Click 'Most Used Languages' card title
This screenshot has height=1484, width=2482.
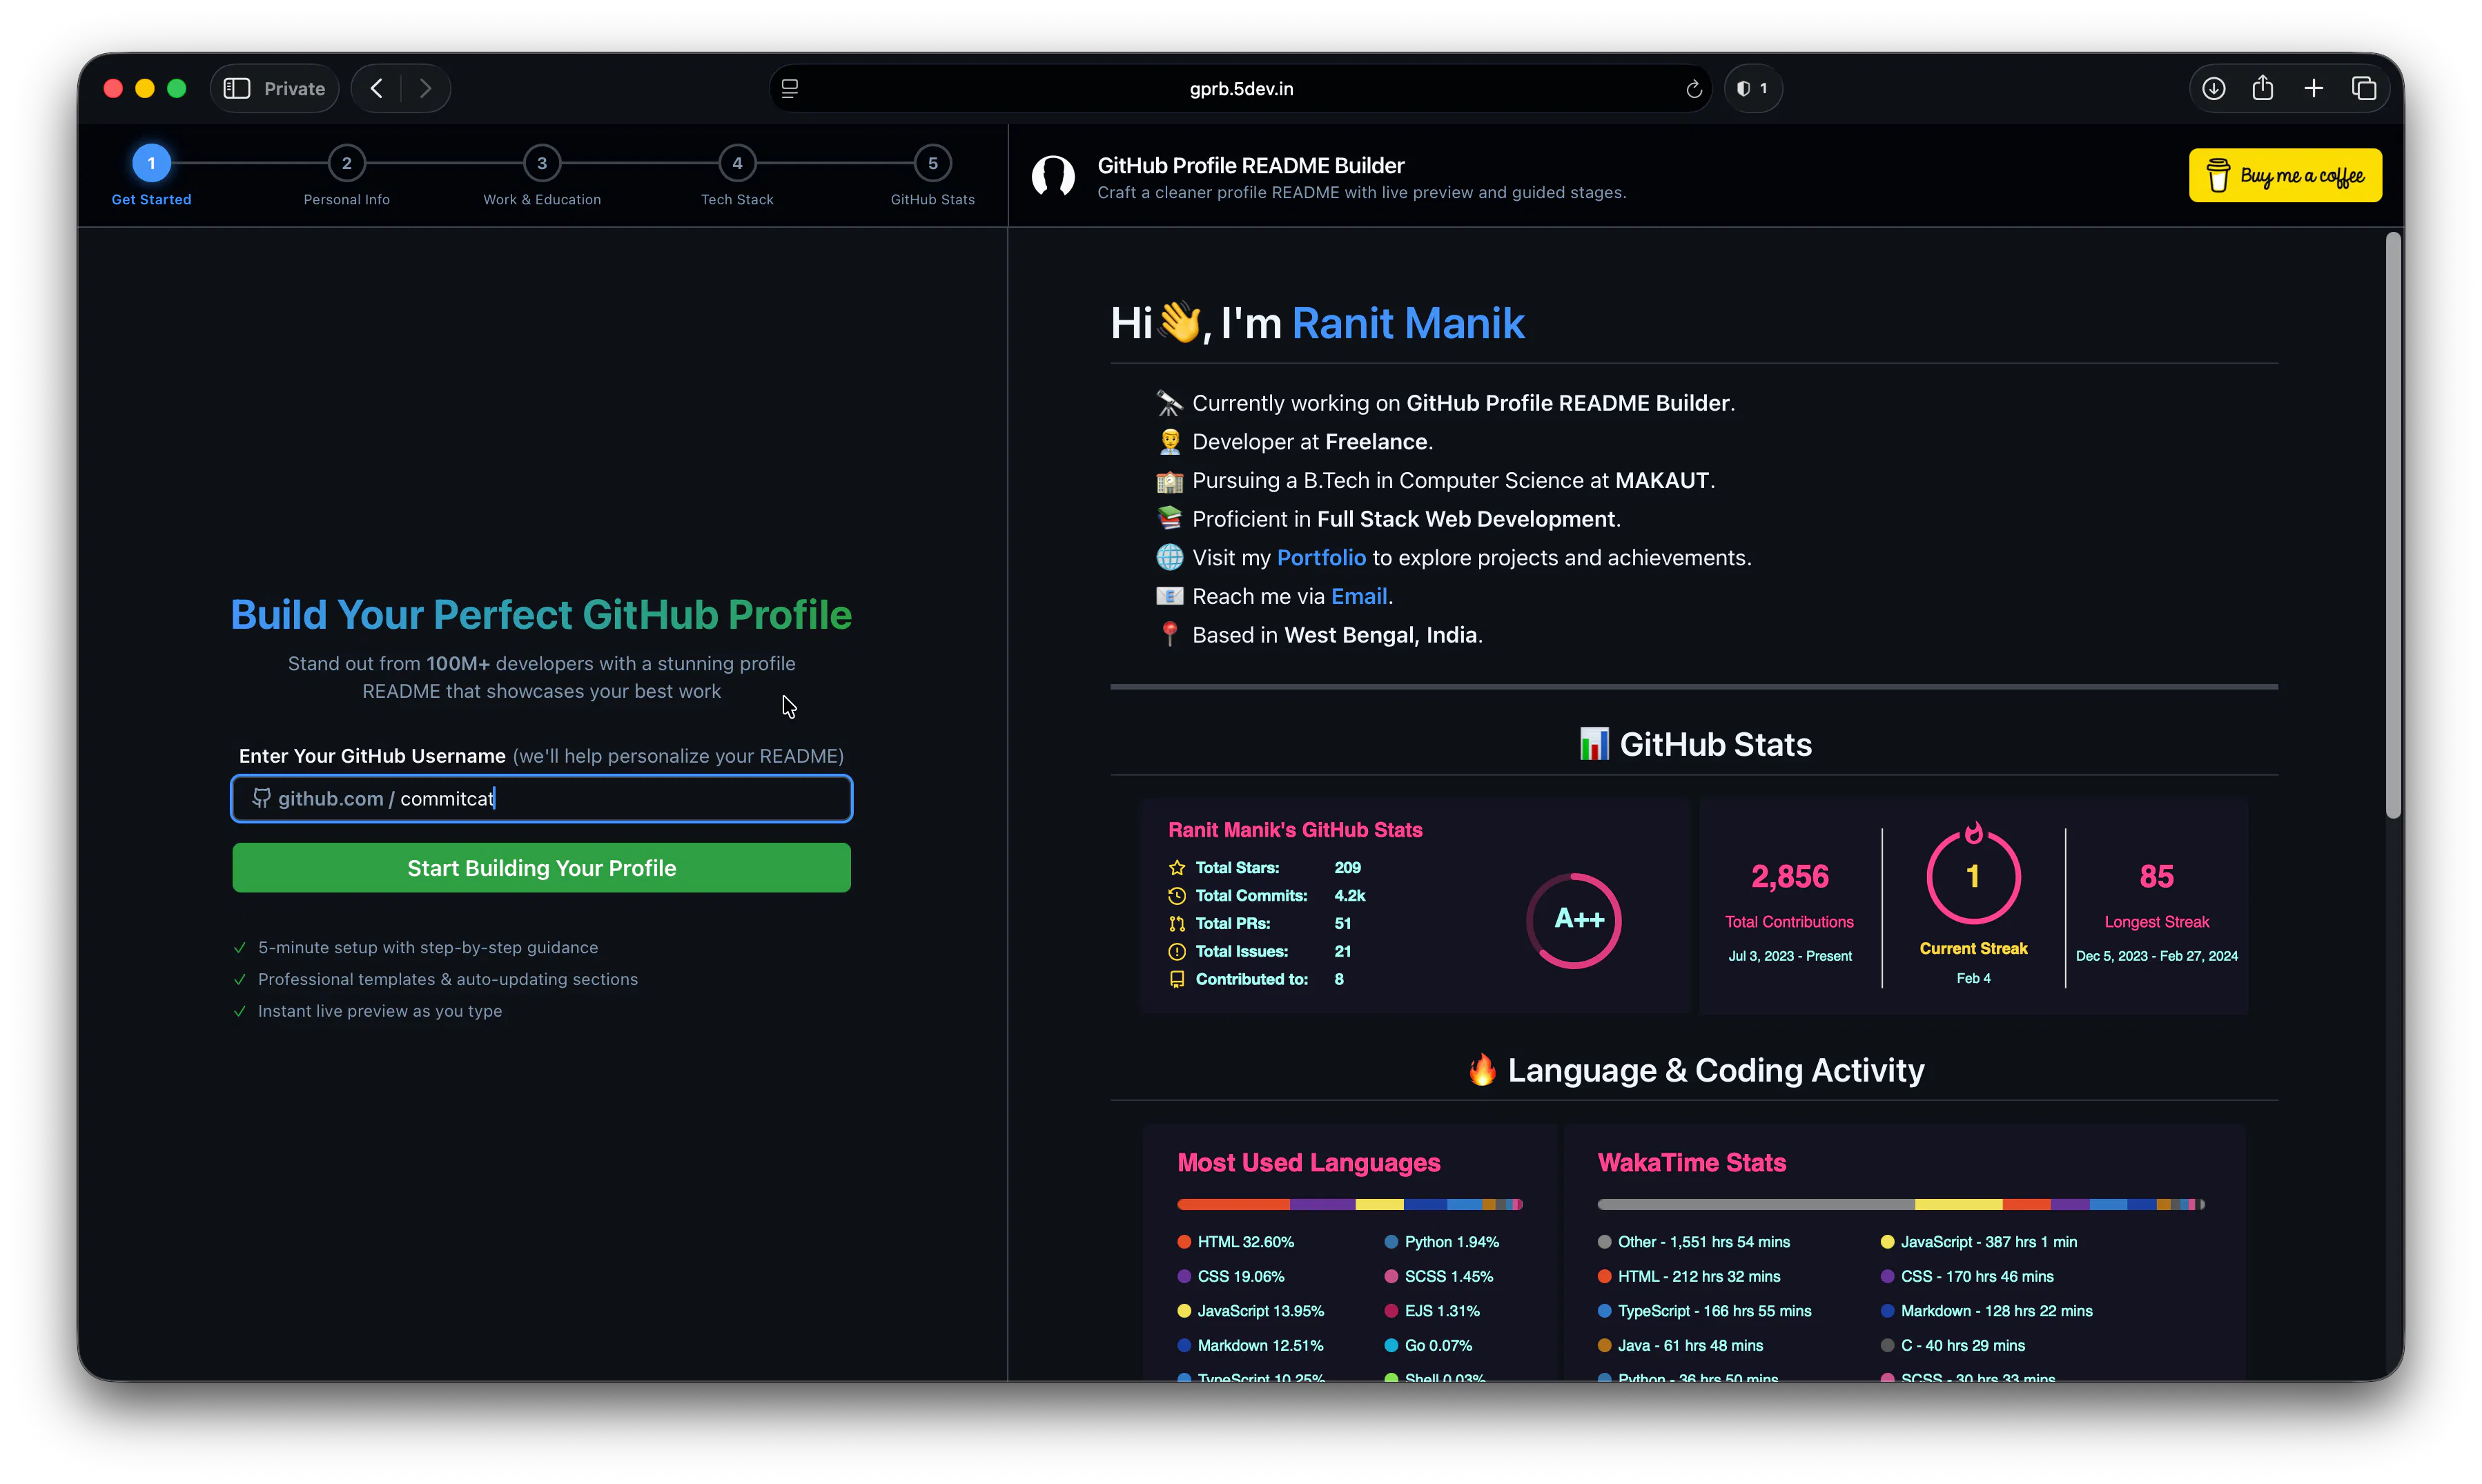coord(1308,1162)
